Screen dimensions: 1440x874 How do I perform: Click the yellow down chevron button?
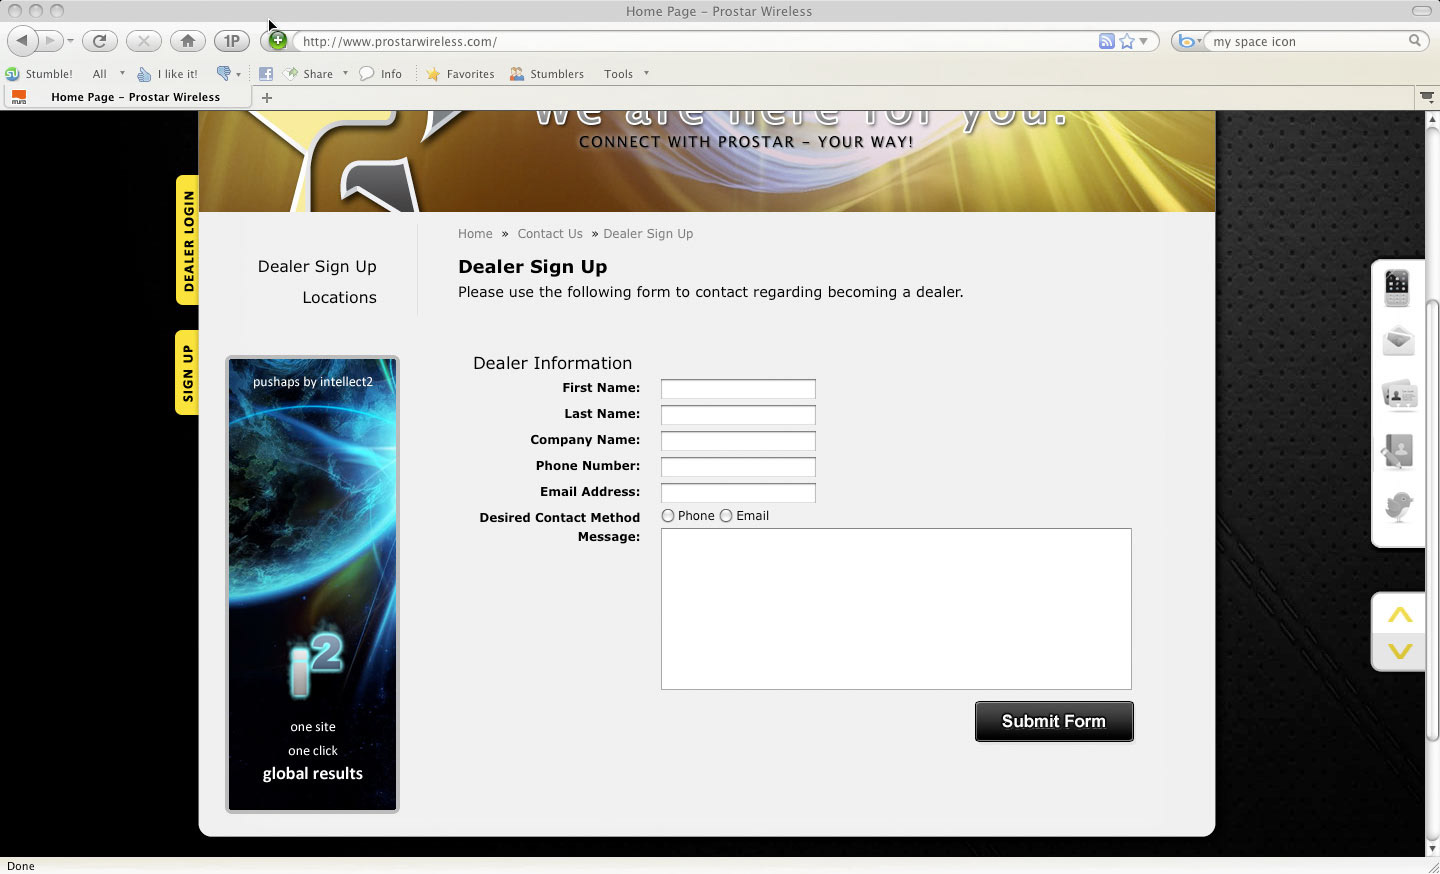(x=1400, y=651)
